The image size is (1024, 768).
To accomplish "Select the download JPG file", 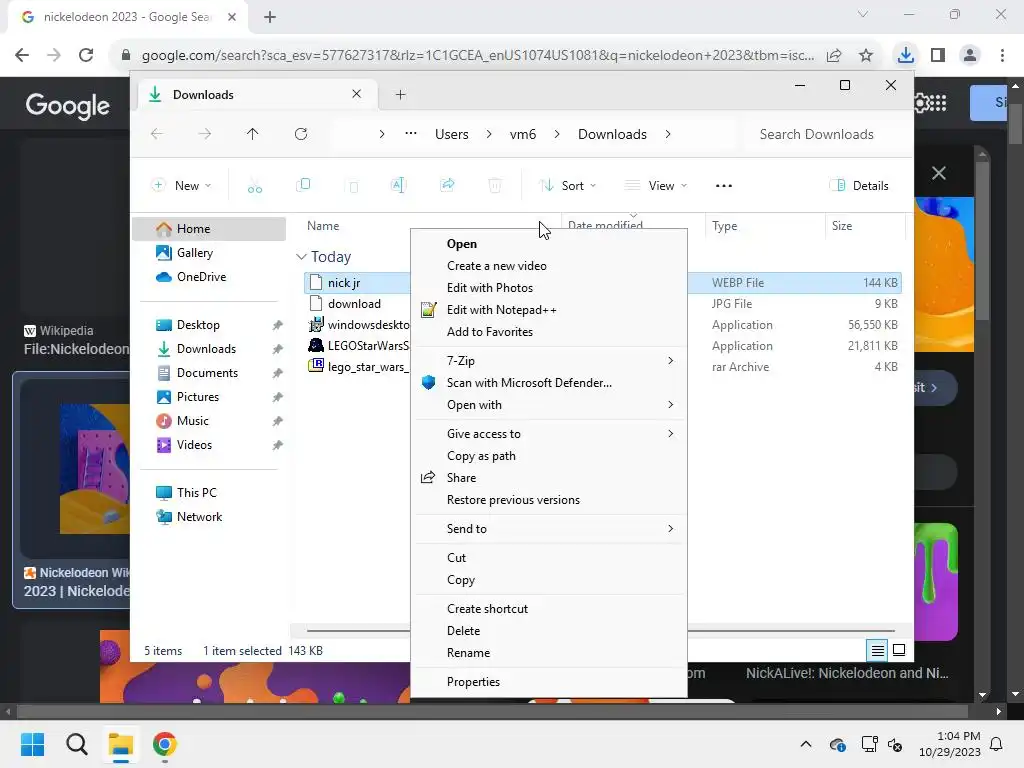I will pyautogui.click(x=354, y=304).
